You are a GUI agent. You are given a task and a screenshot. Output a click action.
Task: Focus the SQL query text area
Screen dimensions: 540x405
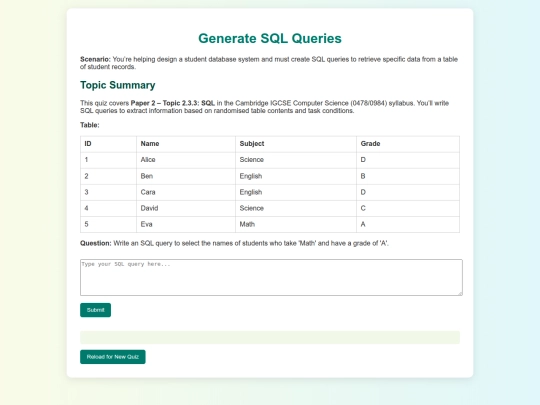(271, 278)
